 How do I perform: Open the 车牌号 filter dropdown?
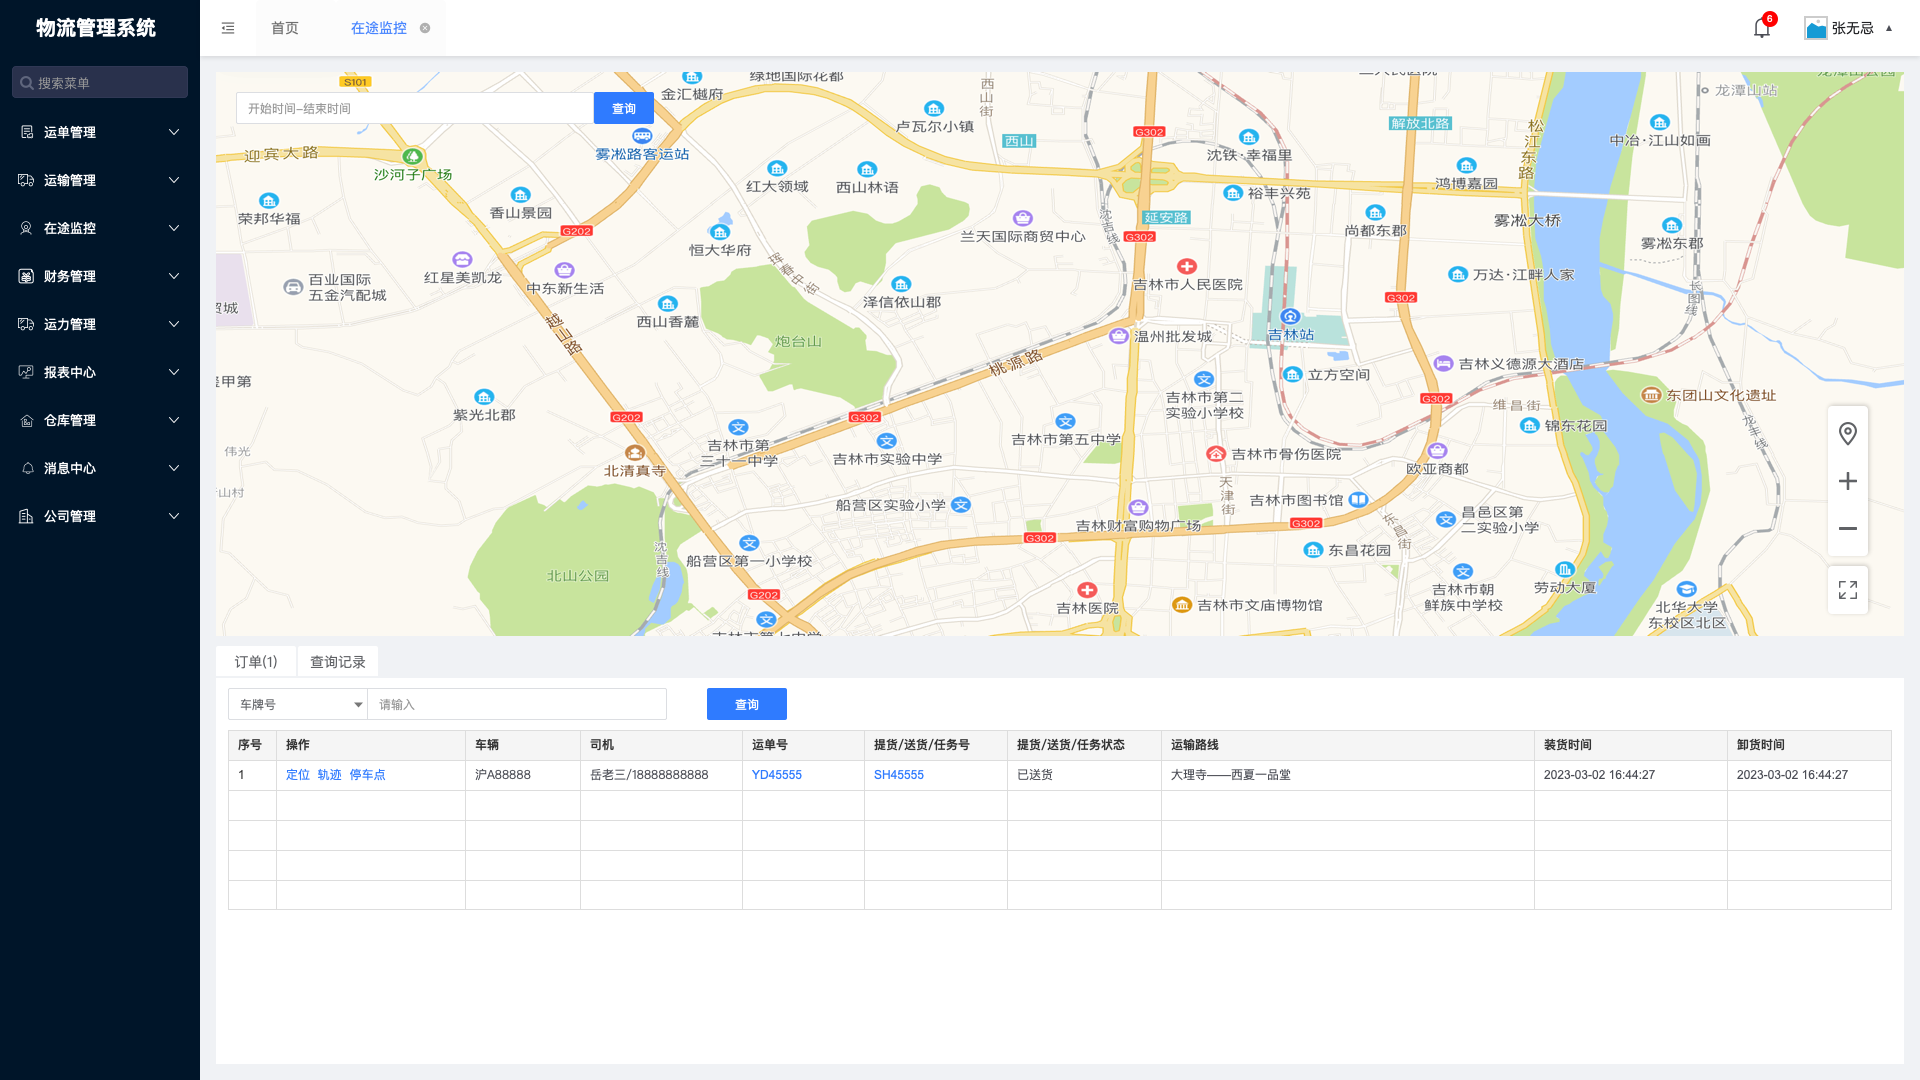pos(298,704)
